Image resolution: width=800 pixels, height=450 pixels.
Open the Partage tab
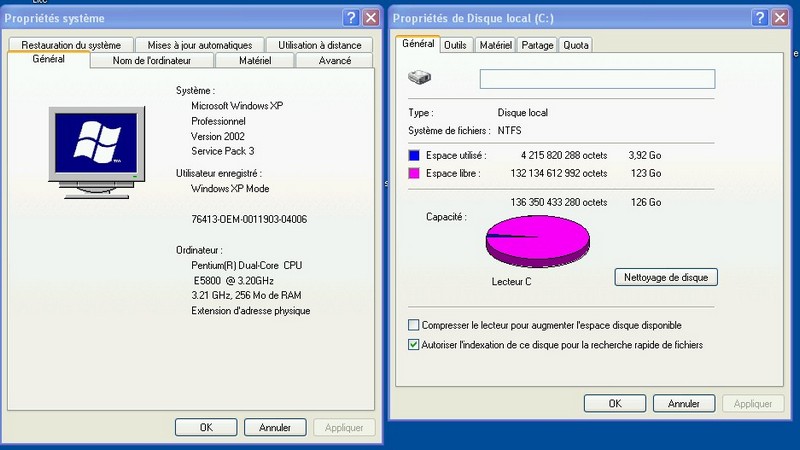tap(537, 45)
